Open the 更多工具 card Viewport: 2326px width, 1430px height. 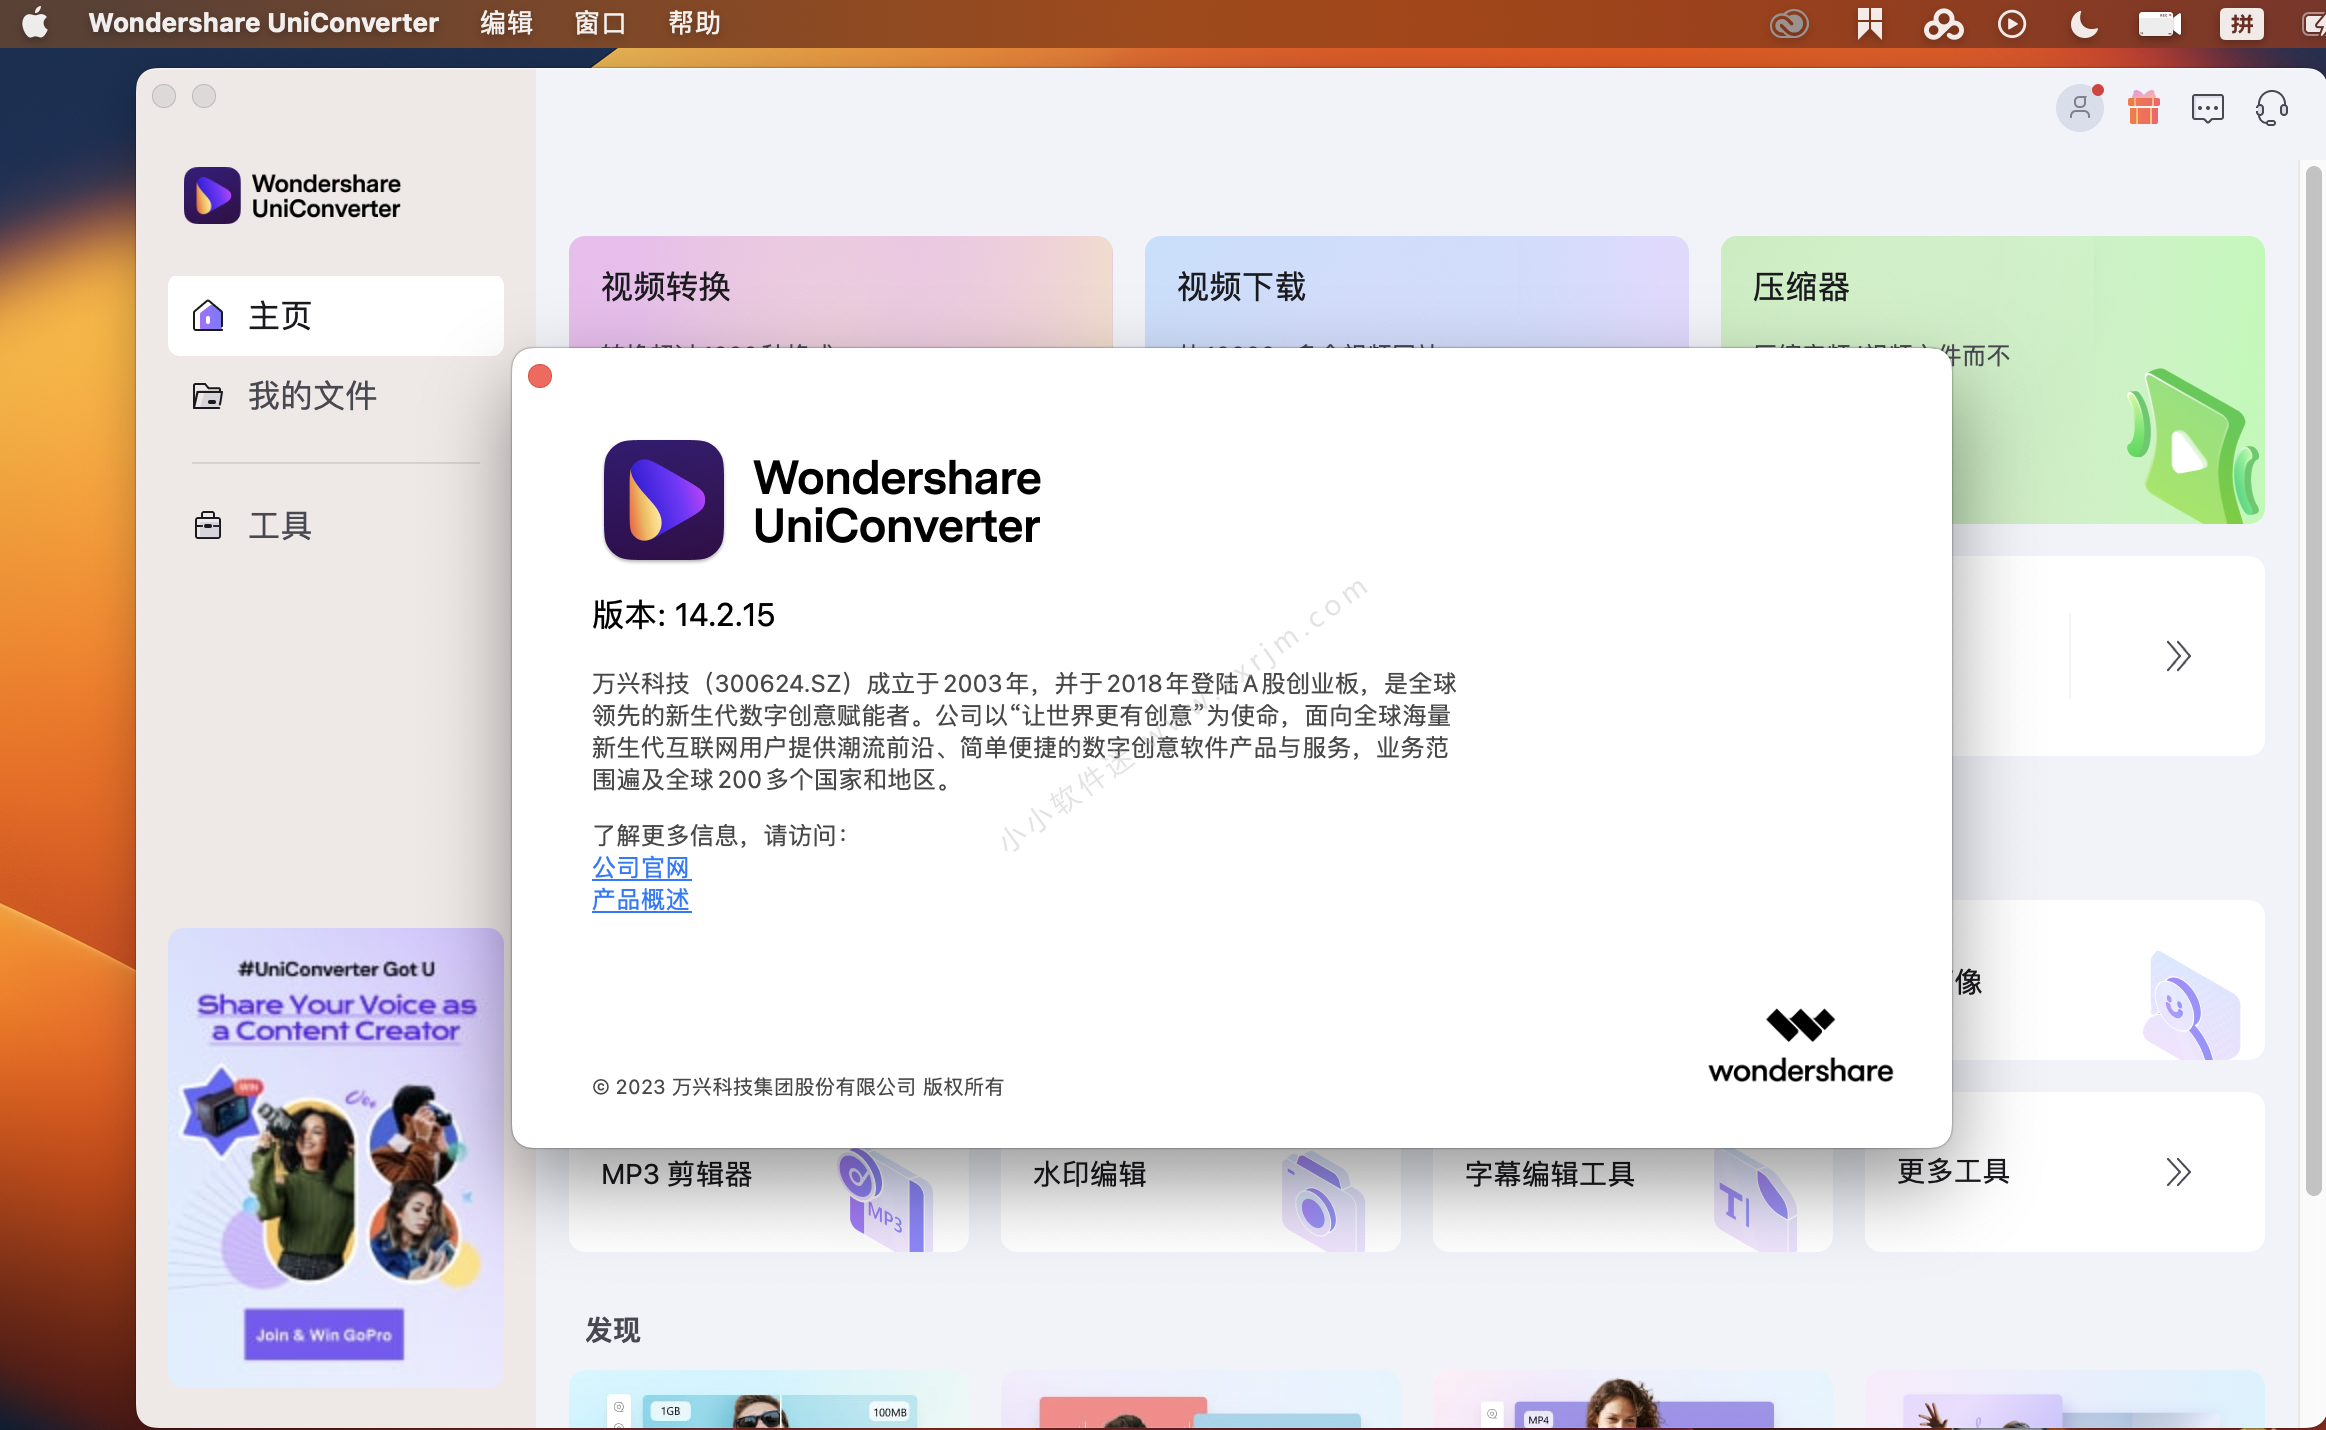point(2064,1172)
